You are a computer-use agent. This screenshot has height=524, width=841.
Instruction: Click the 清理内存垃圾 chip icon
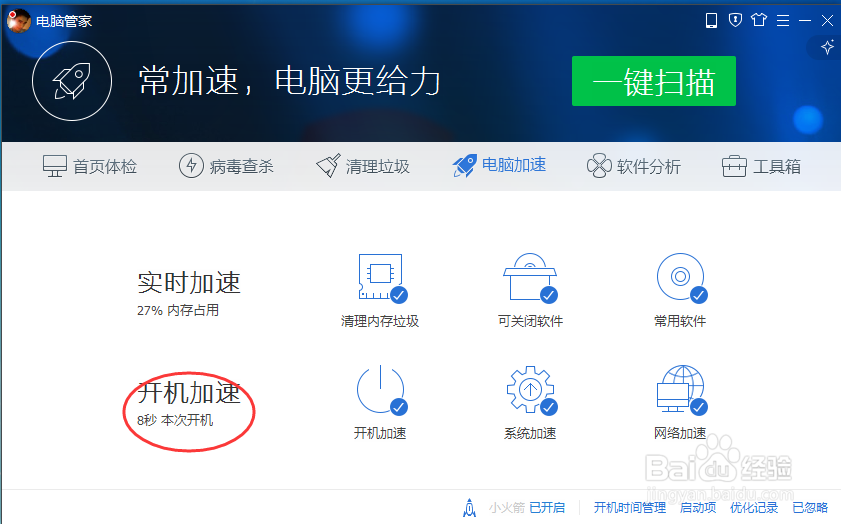pyautogui.click(x=380, y=277)
